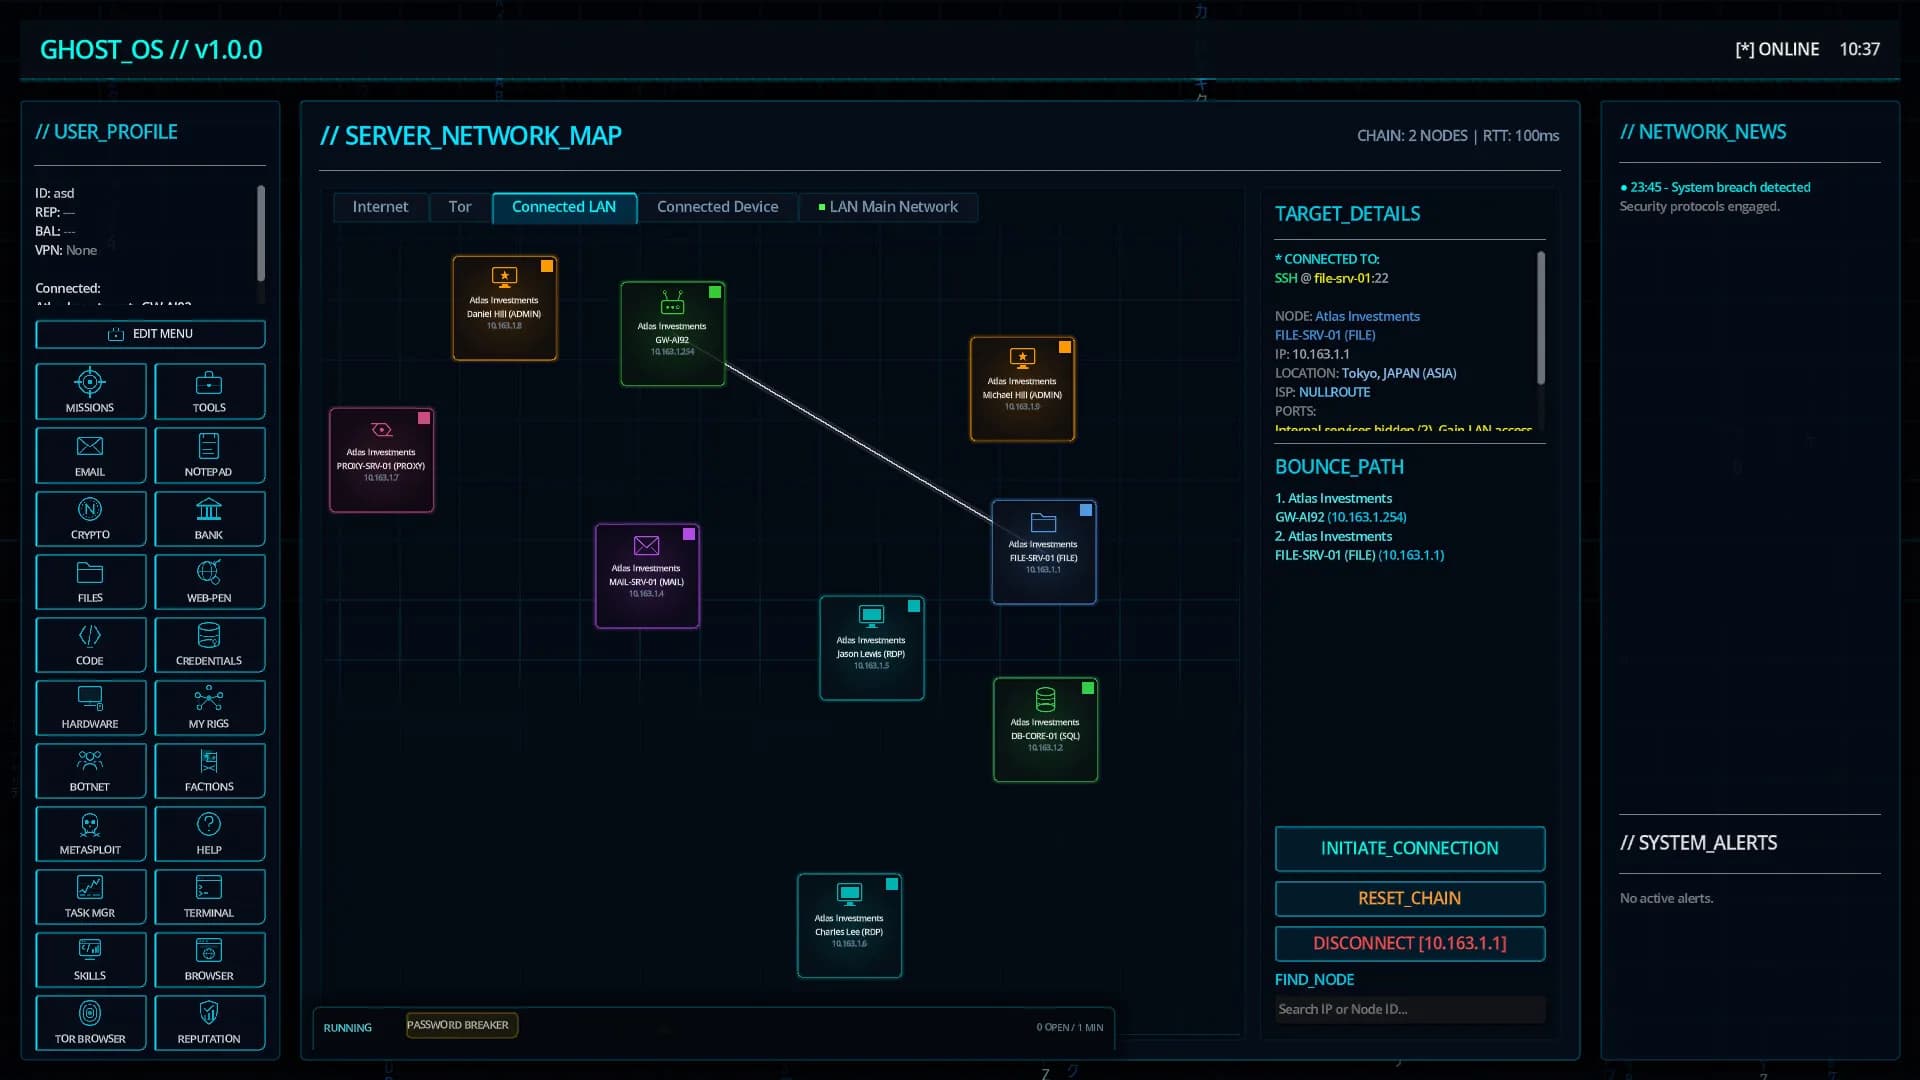Open the Files browser

[x=90, y=581]
